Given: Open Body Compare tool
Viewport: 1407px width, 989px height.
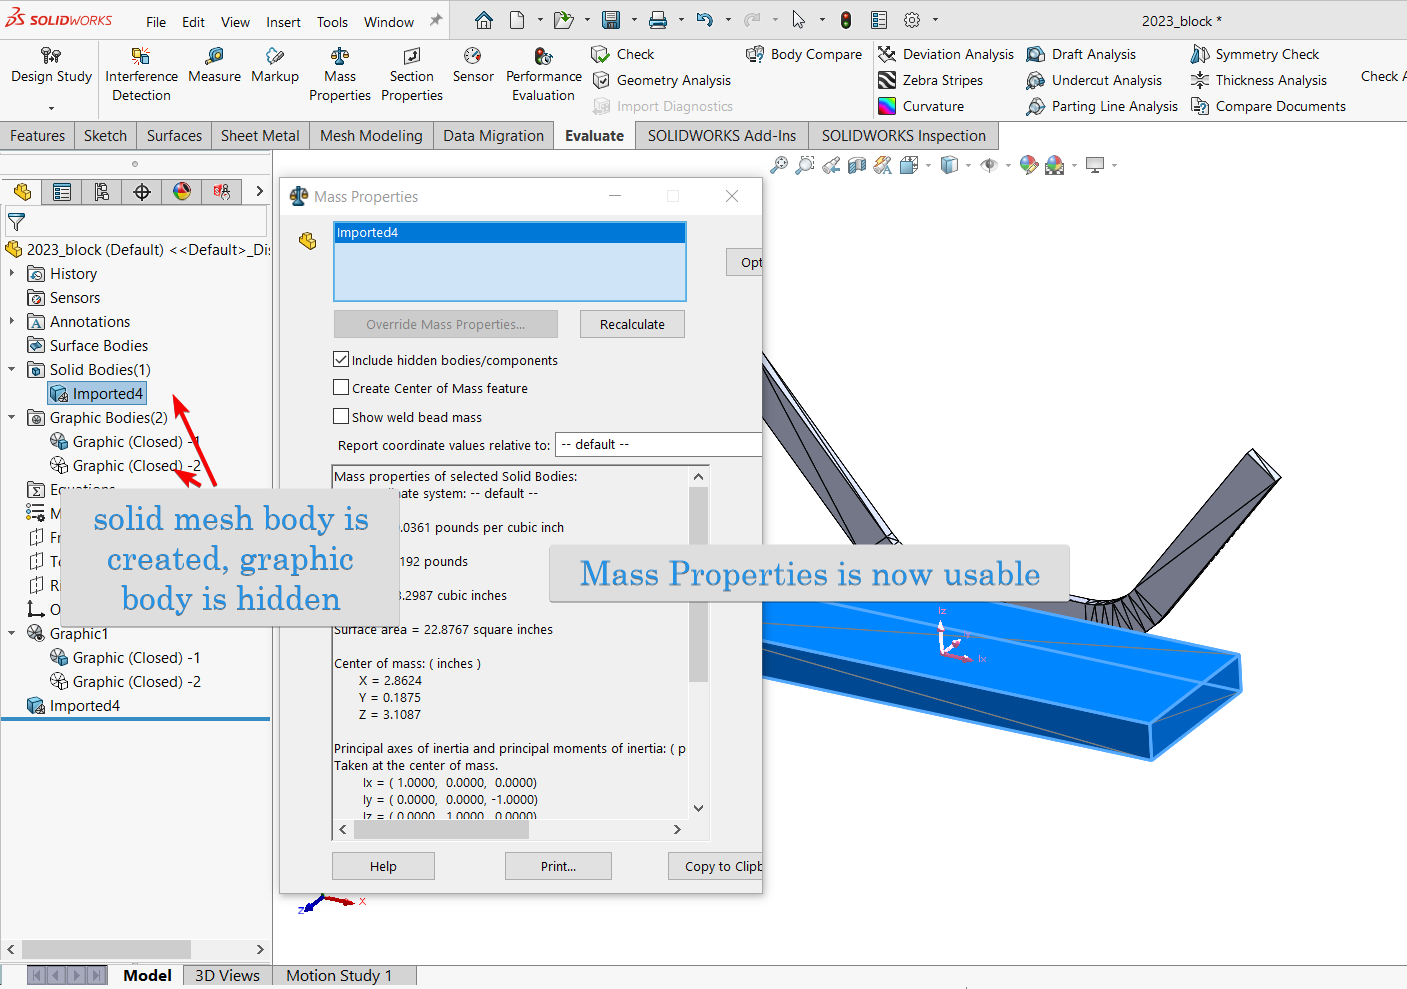Looking at the screenshot, I should (x=804, y=54).
